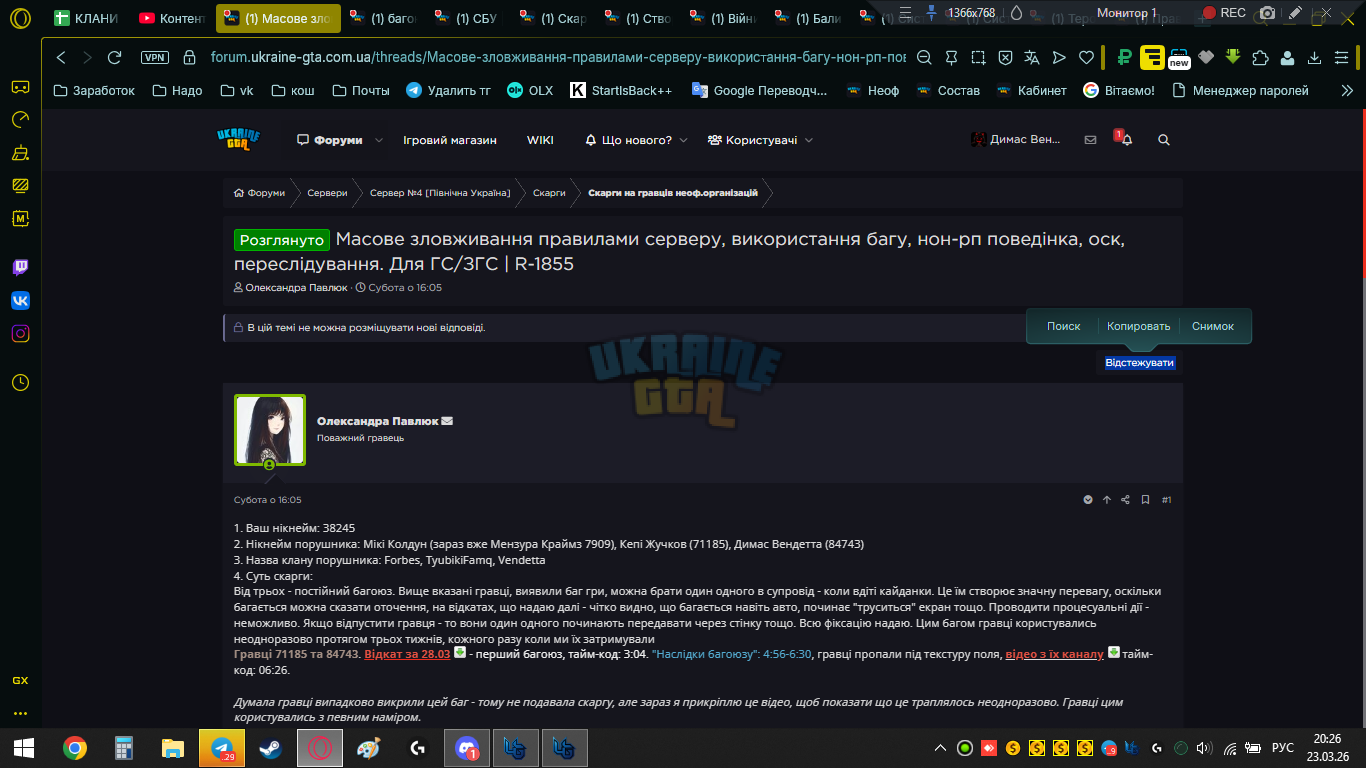The height and width of the screenshot is (768, 1366).
Task: Open Менеджер паролей bookmarks folder
Action: 1240,90
